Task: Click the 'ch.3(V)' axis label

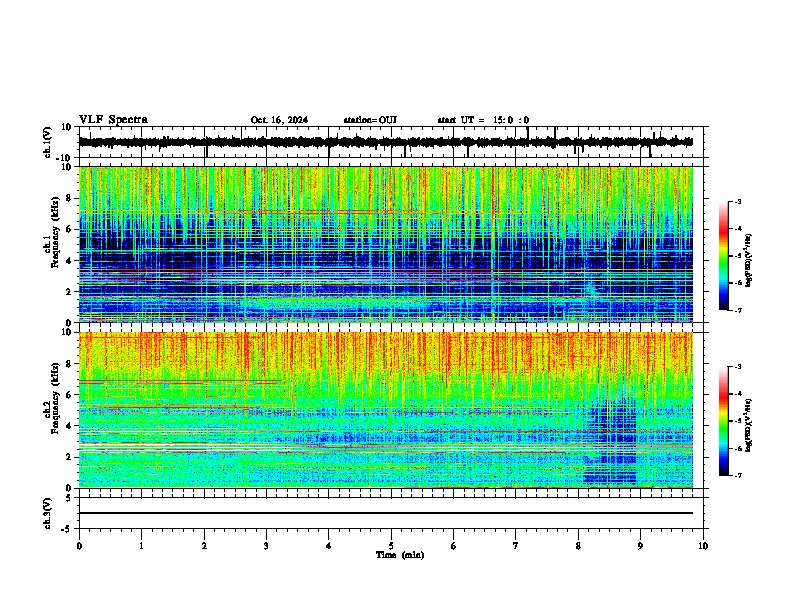Action: click(x=48, y=514)
